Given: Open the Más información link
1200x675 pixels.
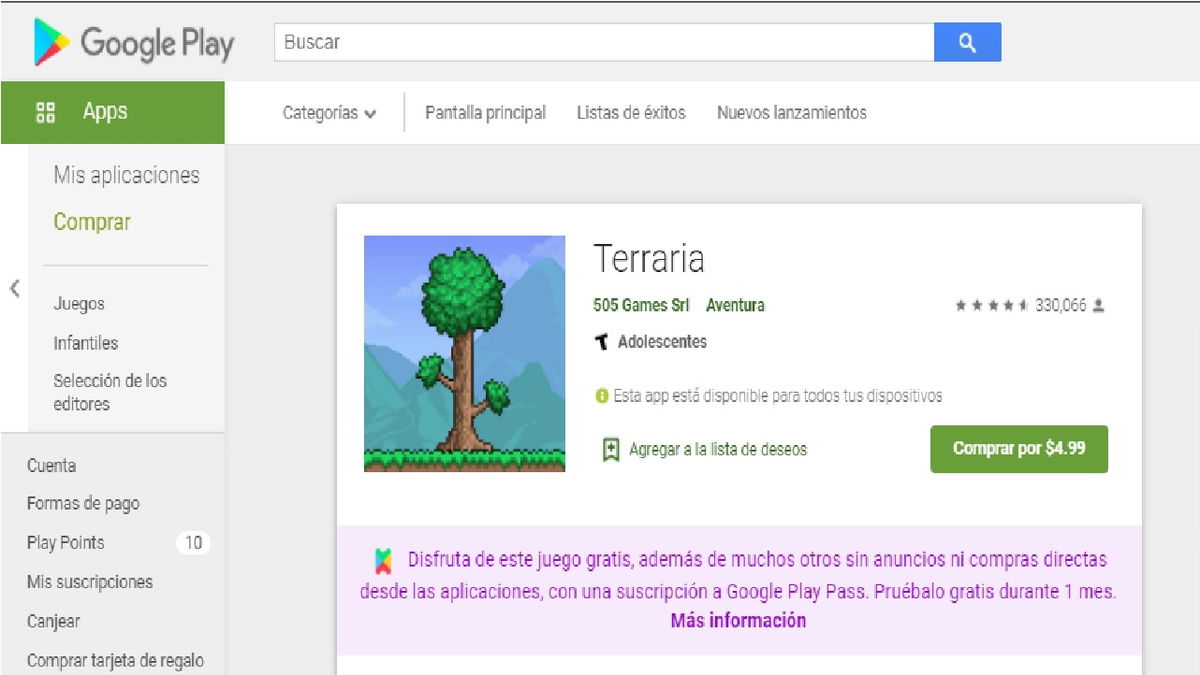Looking at the screenshot, I should click(738, 621).
